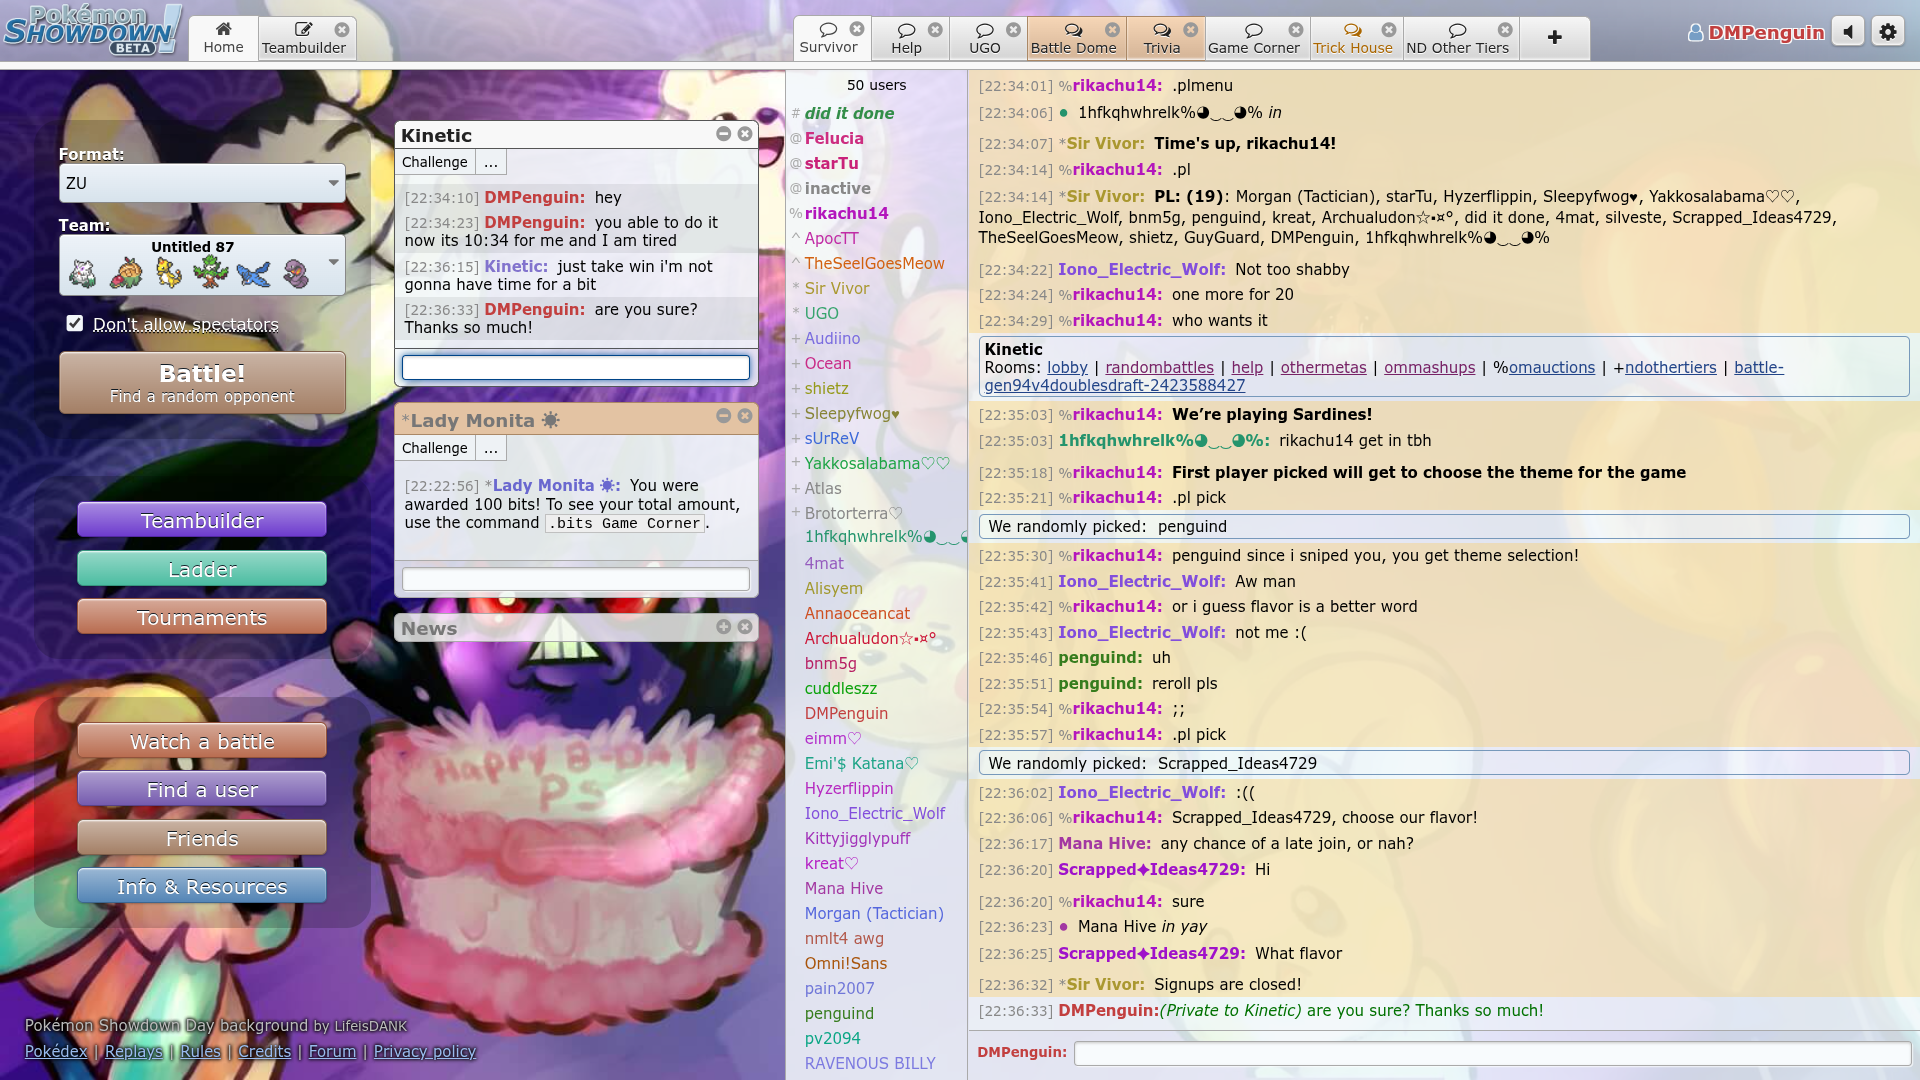The height and width of the screenshot is (1080, 1920).
Task: Focus the Lady Monita PM message input
Action: (x=576, y=578)
